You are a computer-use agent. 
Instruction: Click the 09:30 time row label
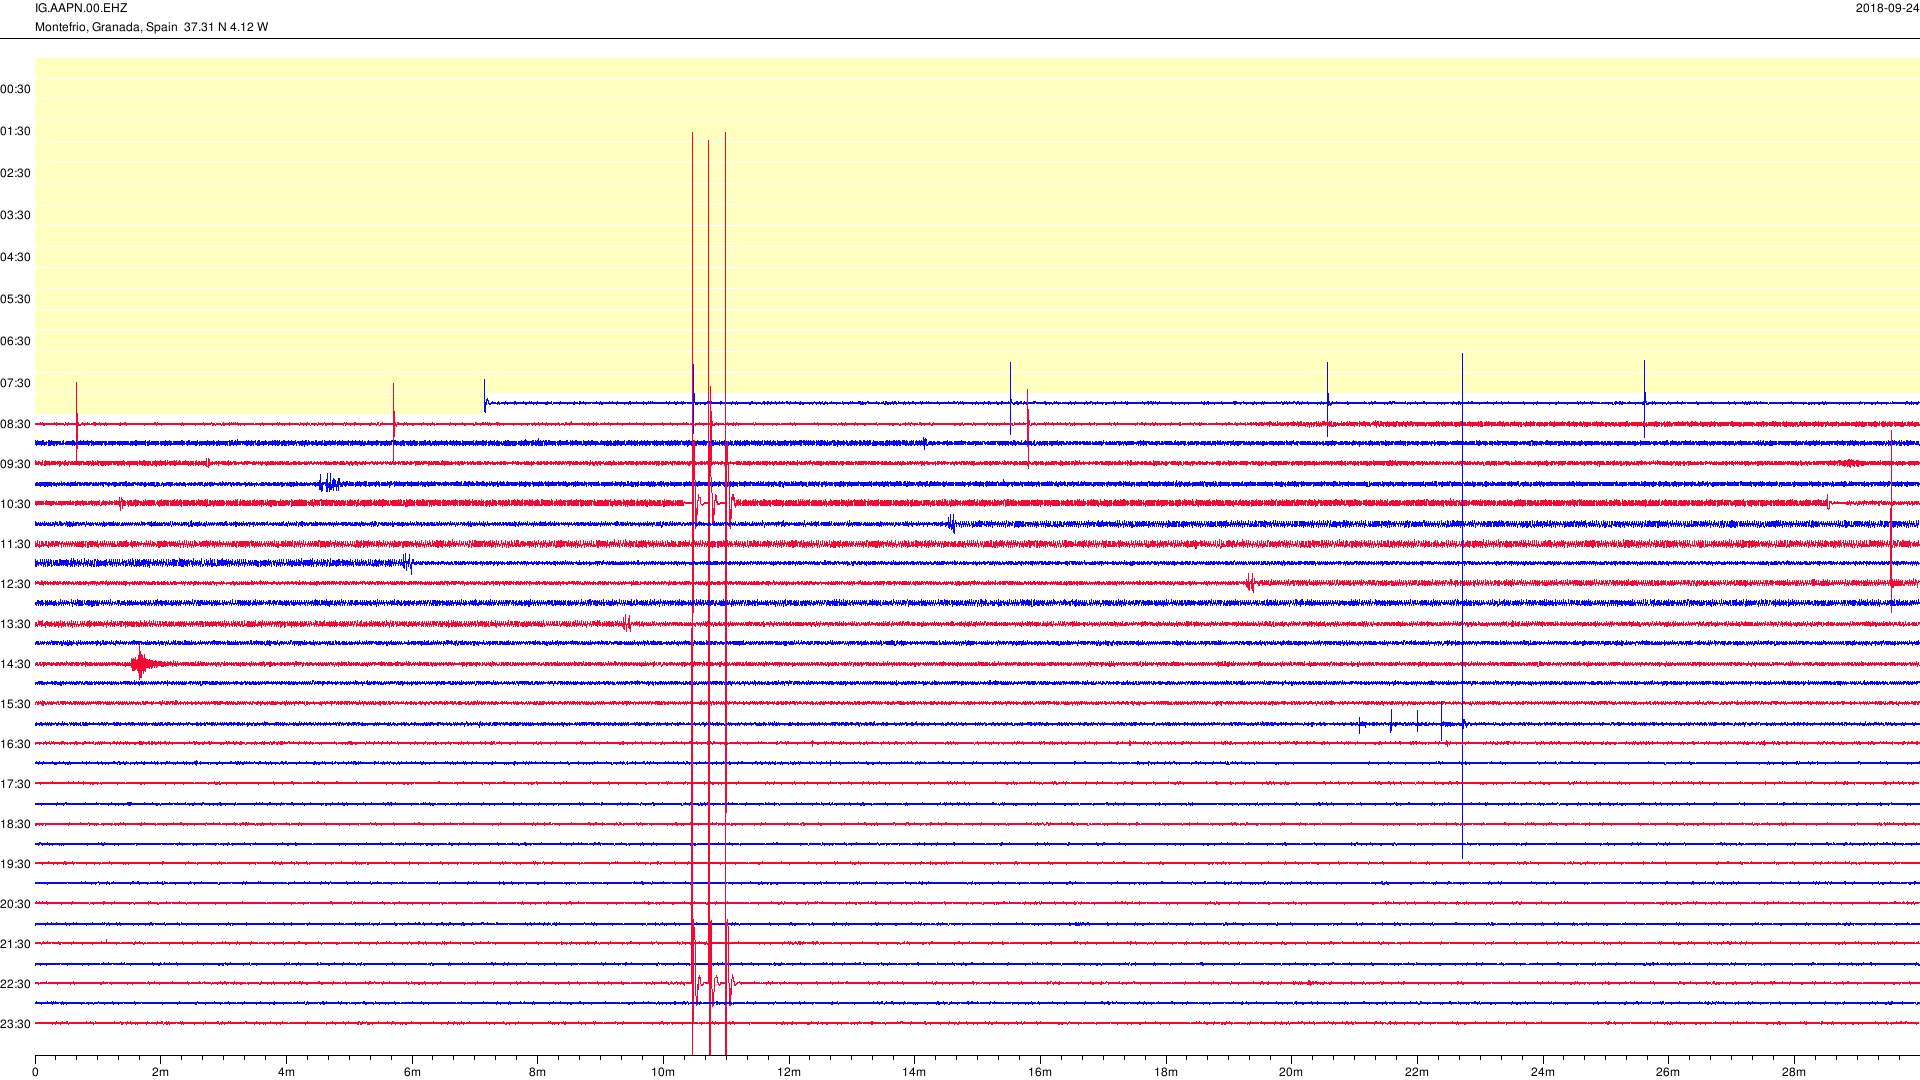[15, 464]
